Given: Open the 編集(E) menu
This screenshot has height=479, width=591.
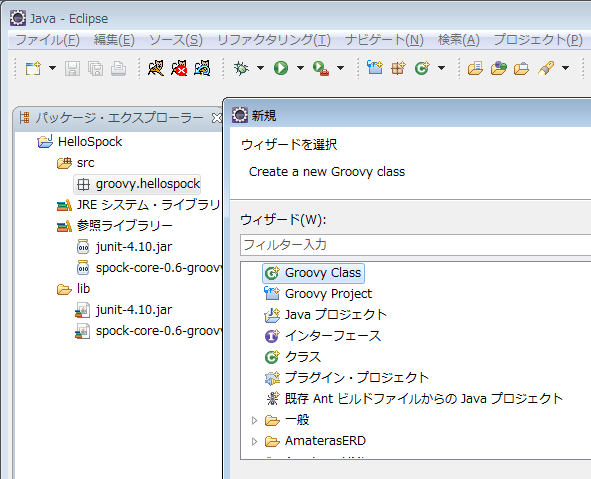Looking at the screenshot, I should 114,40.
